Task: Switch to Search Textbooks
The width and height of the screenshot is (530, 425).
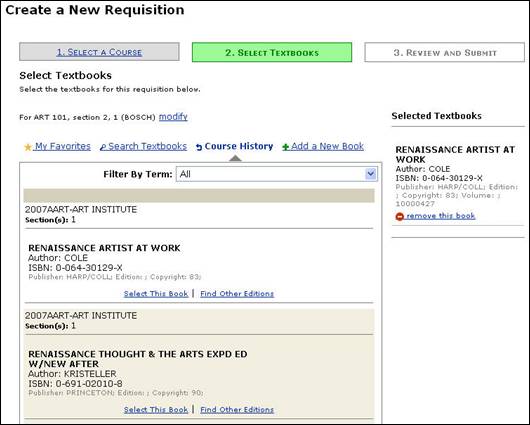Action: click(147, 146)
